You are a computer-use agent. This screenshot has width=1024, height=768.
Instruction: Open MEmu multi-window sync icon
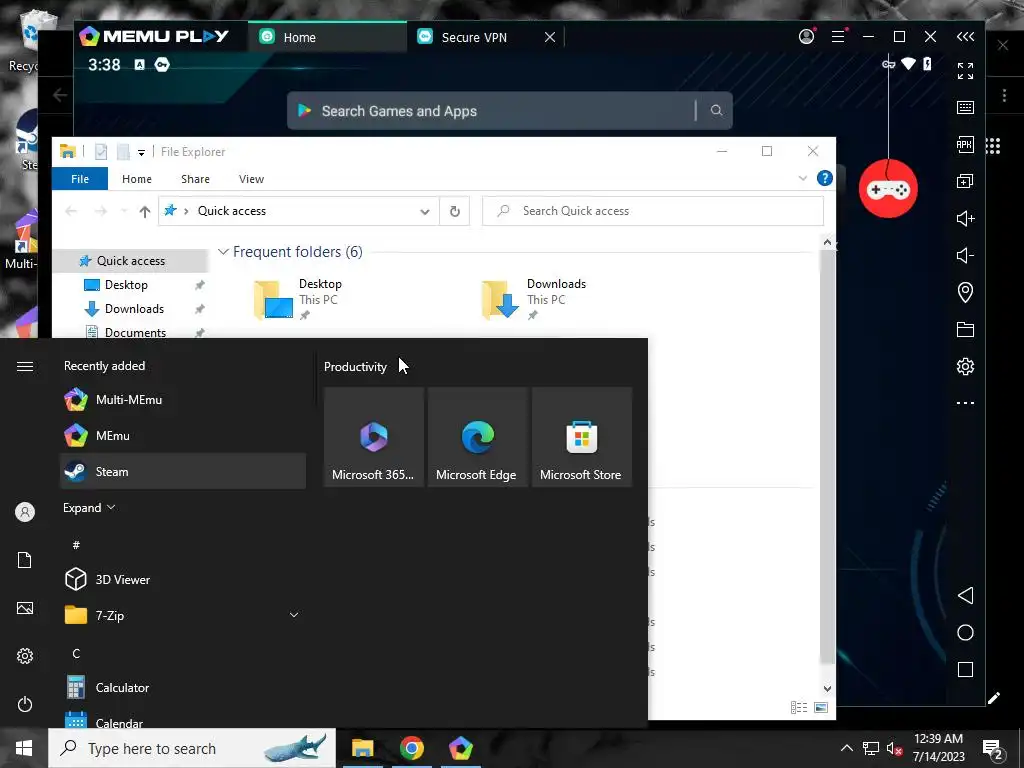click(965, 181)
